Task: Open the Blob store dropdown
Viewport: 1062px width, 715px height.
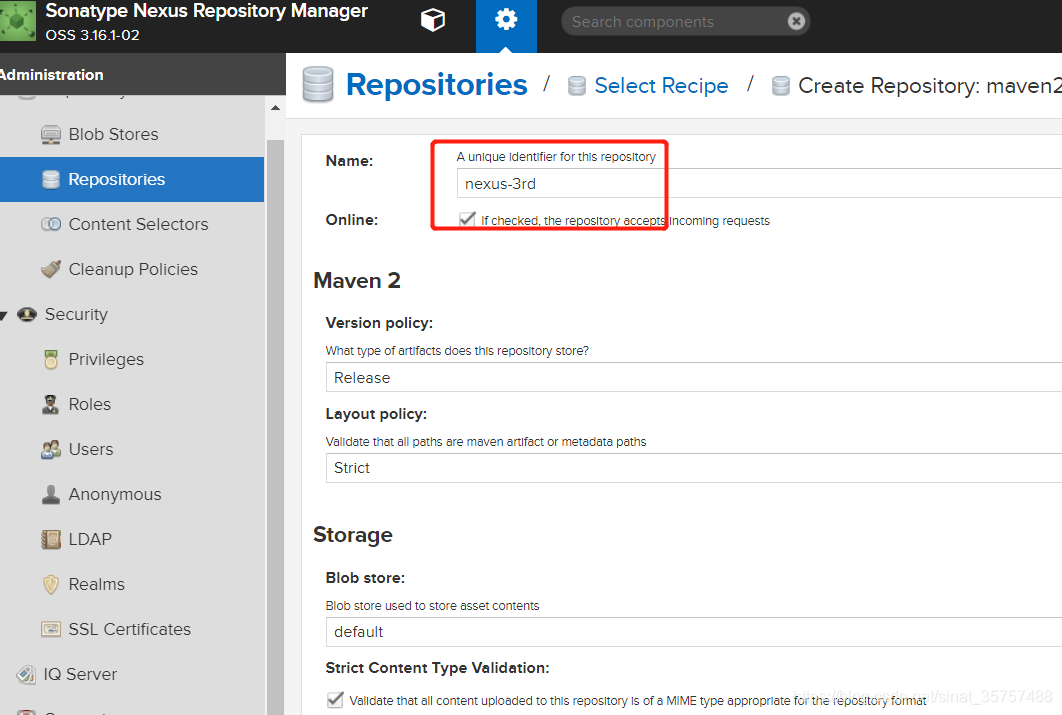Action: tap(694, 632)
